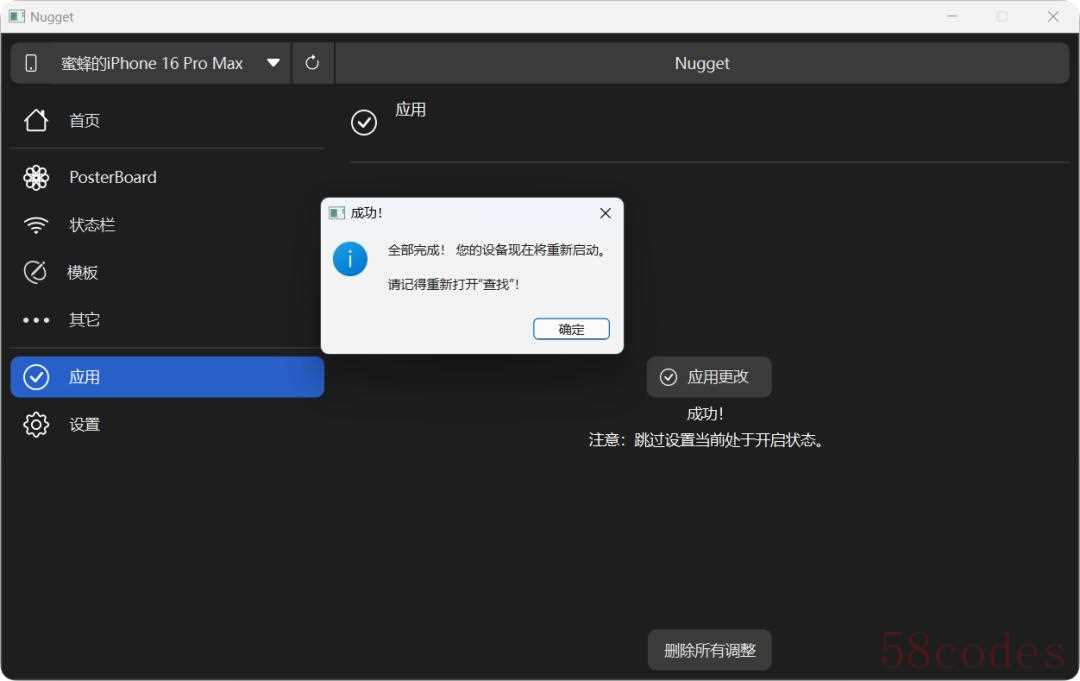
Task: Click the blue info icon in dialog
Action: pyautogui.click(x=350, y=260)
